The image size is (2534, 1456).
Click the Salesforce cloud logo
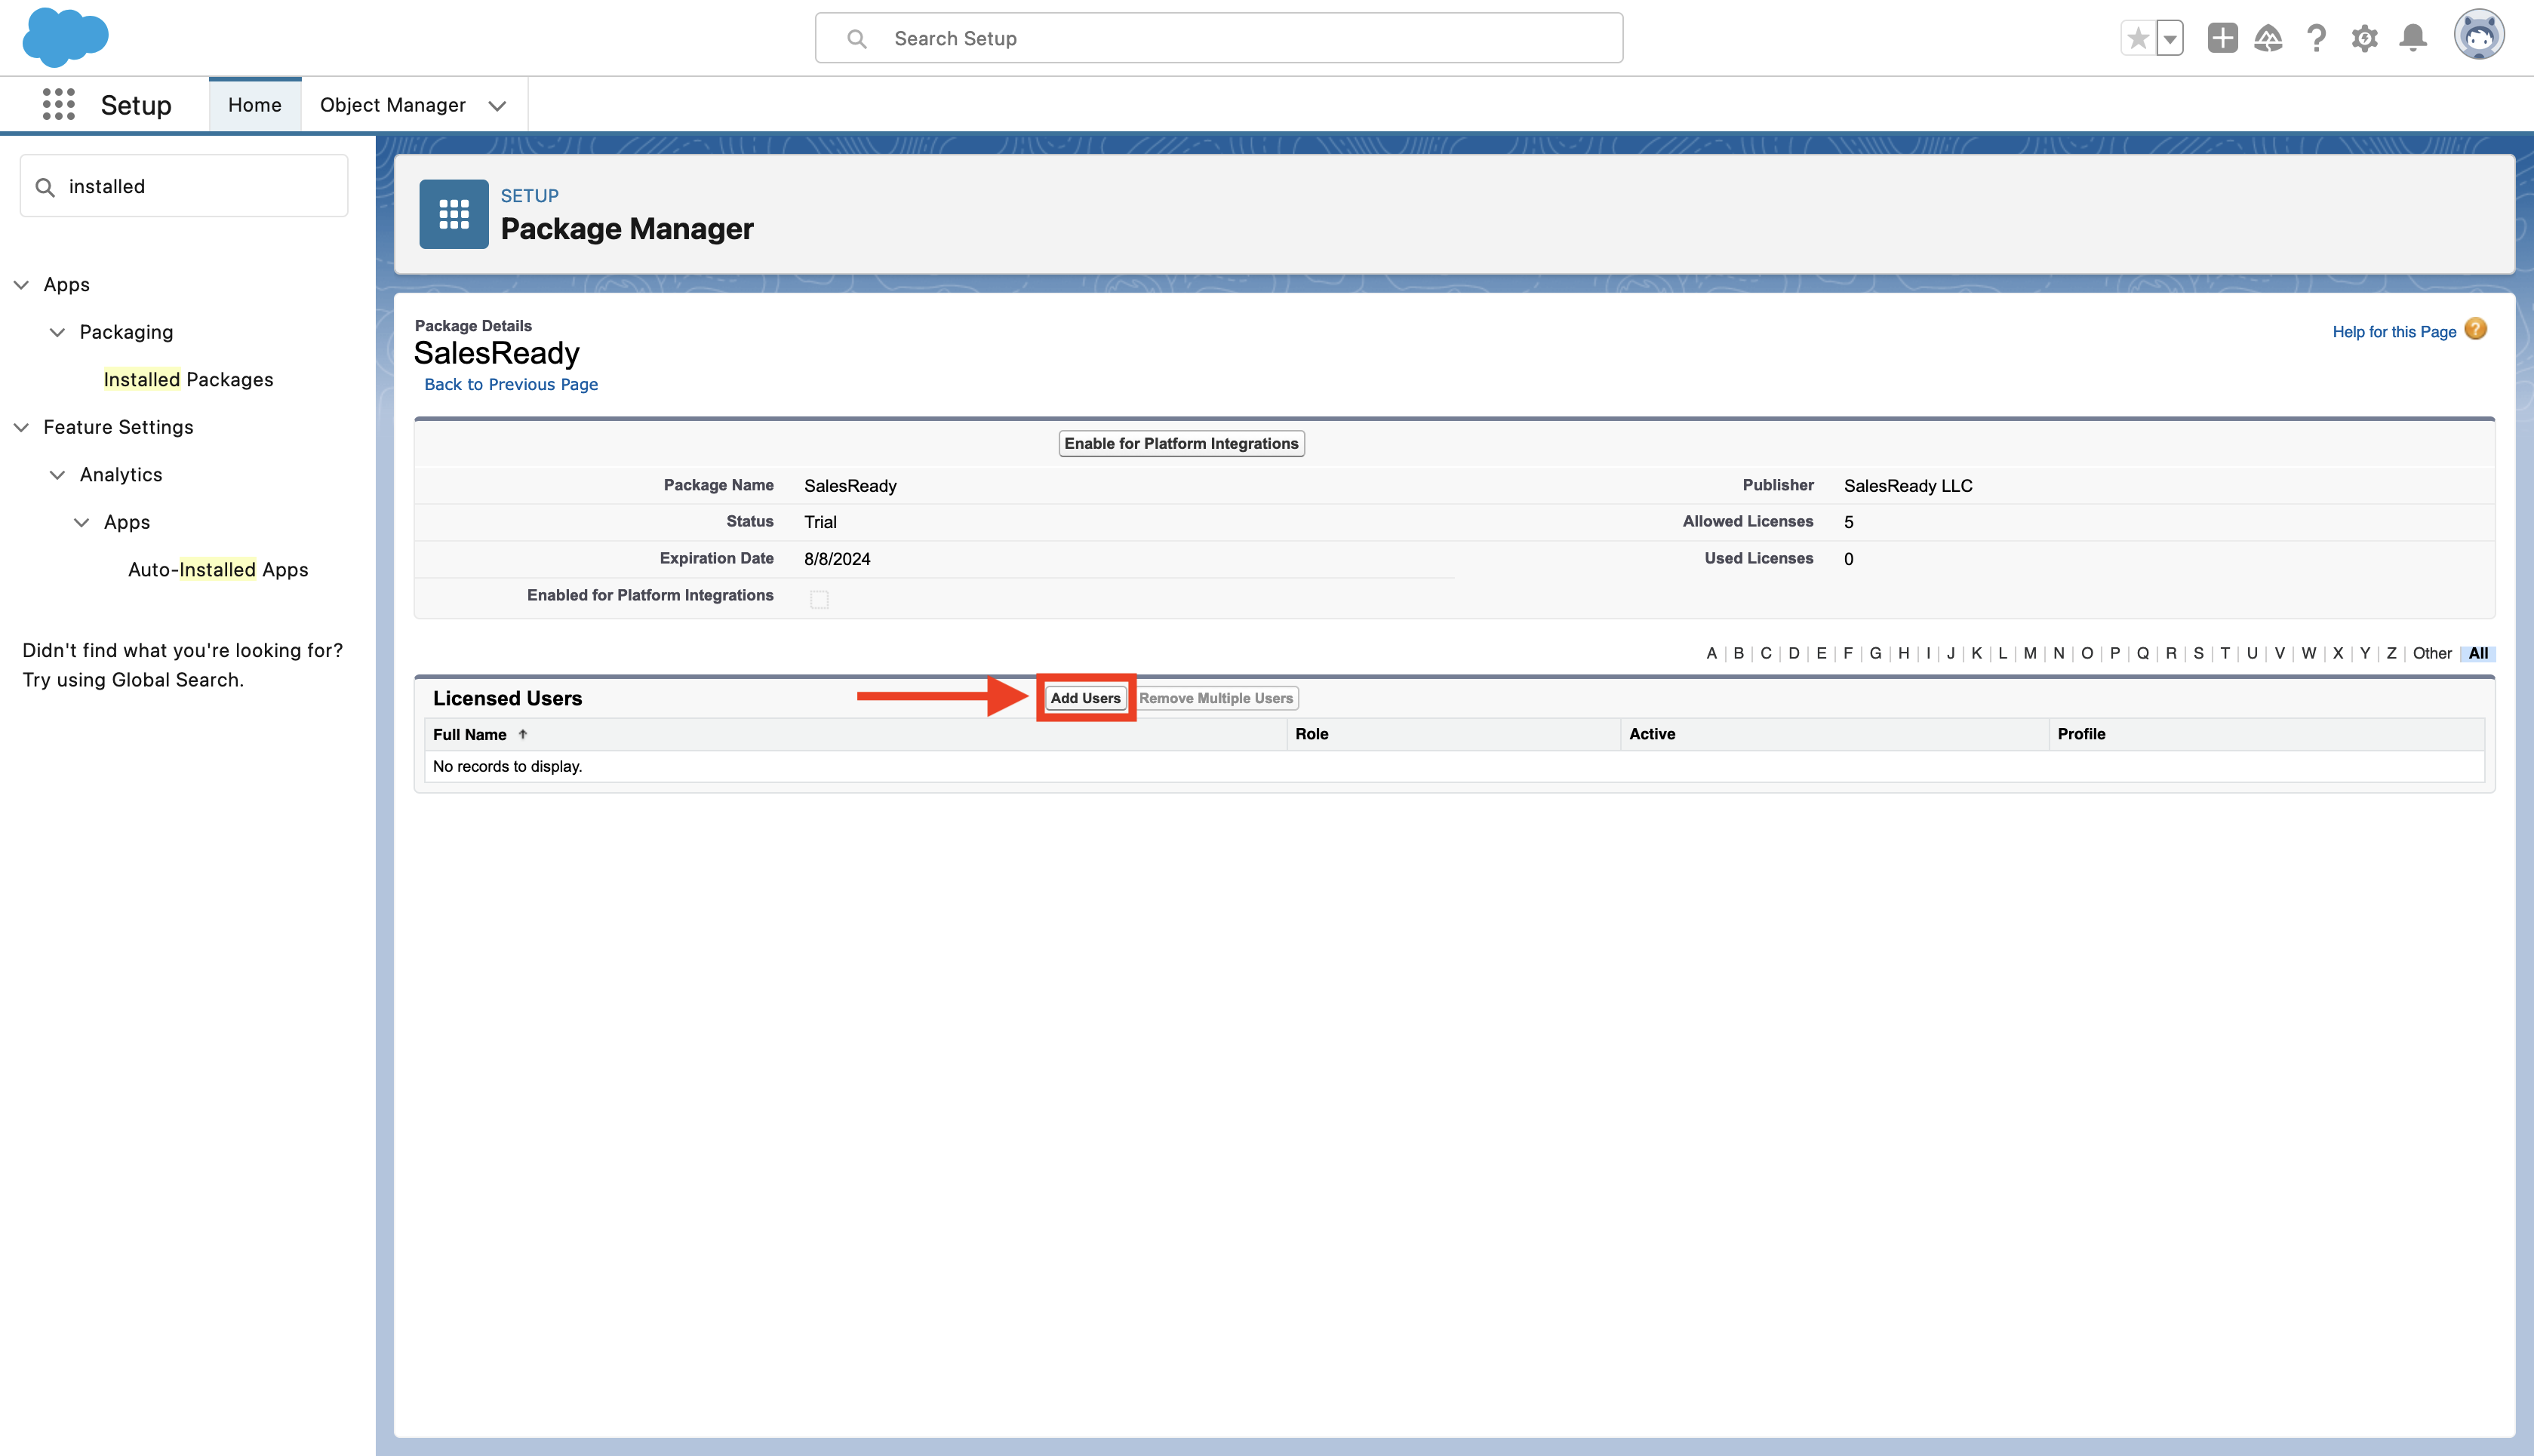coord(65,36)
